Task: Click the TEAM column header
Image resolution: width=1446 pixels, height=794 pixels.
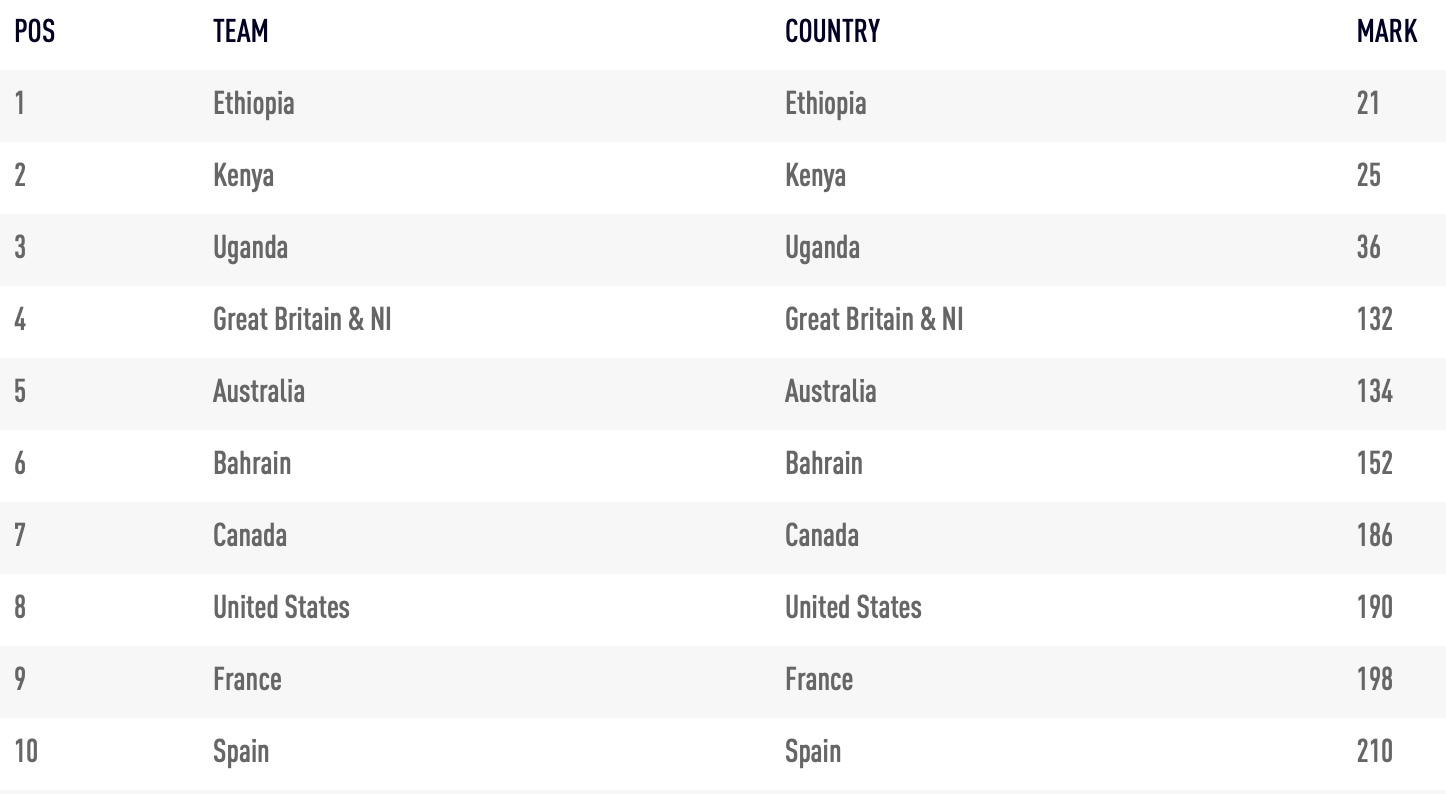Action: click(x=240, y=32)
